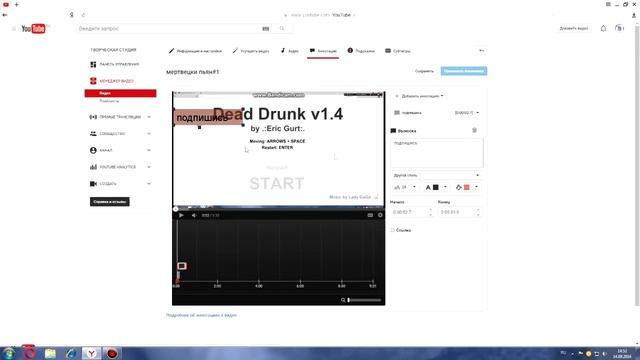
Task: Open the Yandex browser taskbar icon
Action: point(91,353)
